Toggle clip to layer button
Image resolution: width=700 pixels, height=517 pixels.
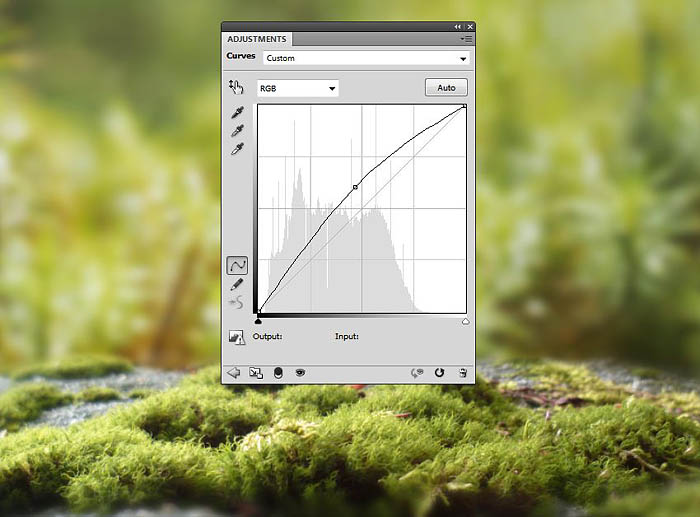[x=278, y=372]
